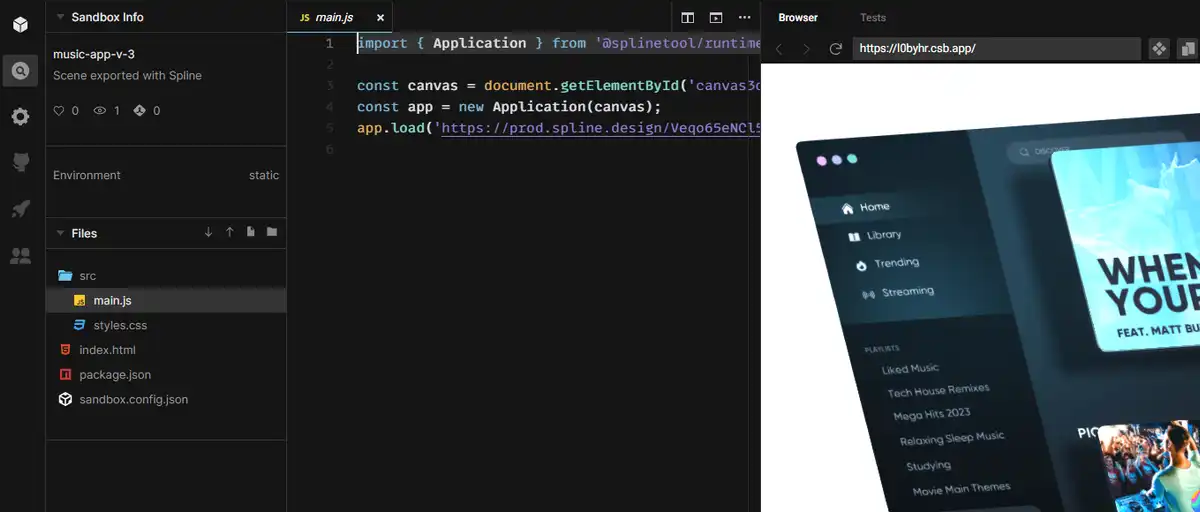Click the preview URL address field
The height and width of the screenshot is (512, 1200).
pyautogui.click(x=997, y=48)
